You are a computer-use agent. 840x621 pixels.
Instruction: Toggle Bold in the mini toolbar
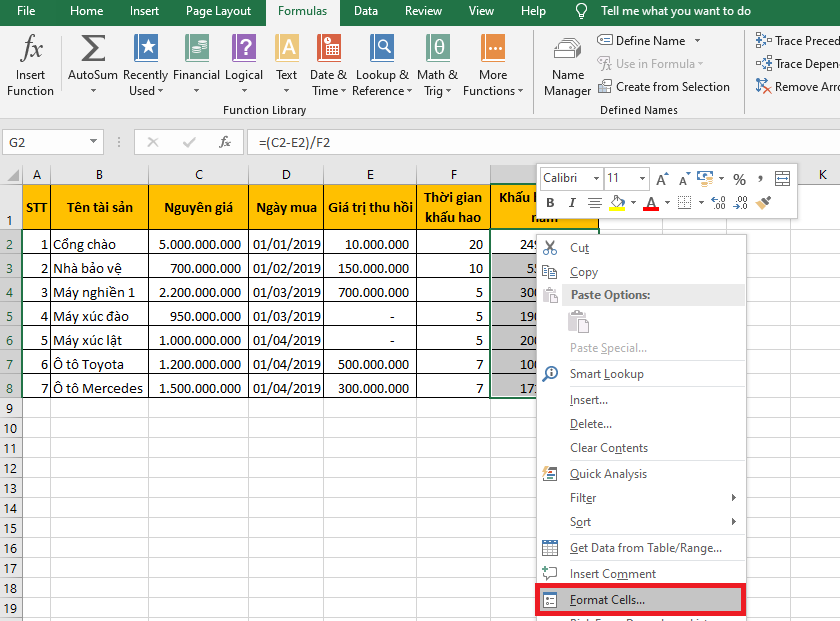[x=549, y=203]
